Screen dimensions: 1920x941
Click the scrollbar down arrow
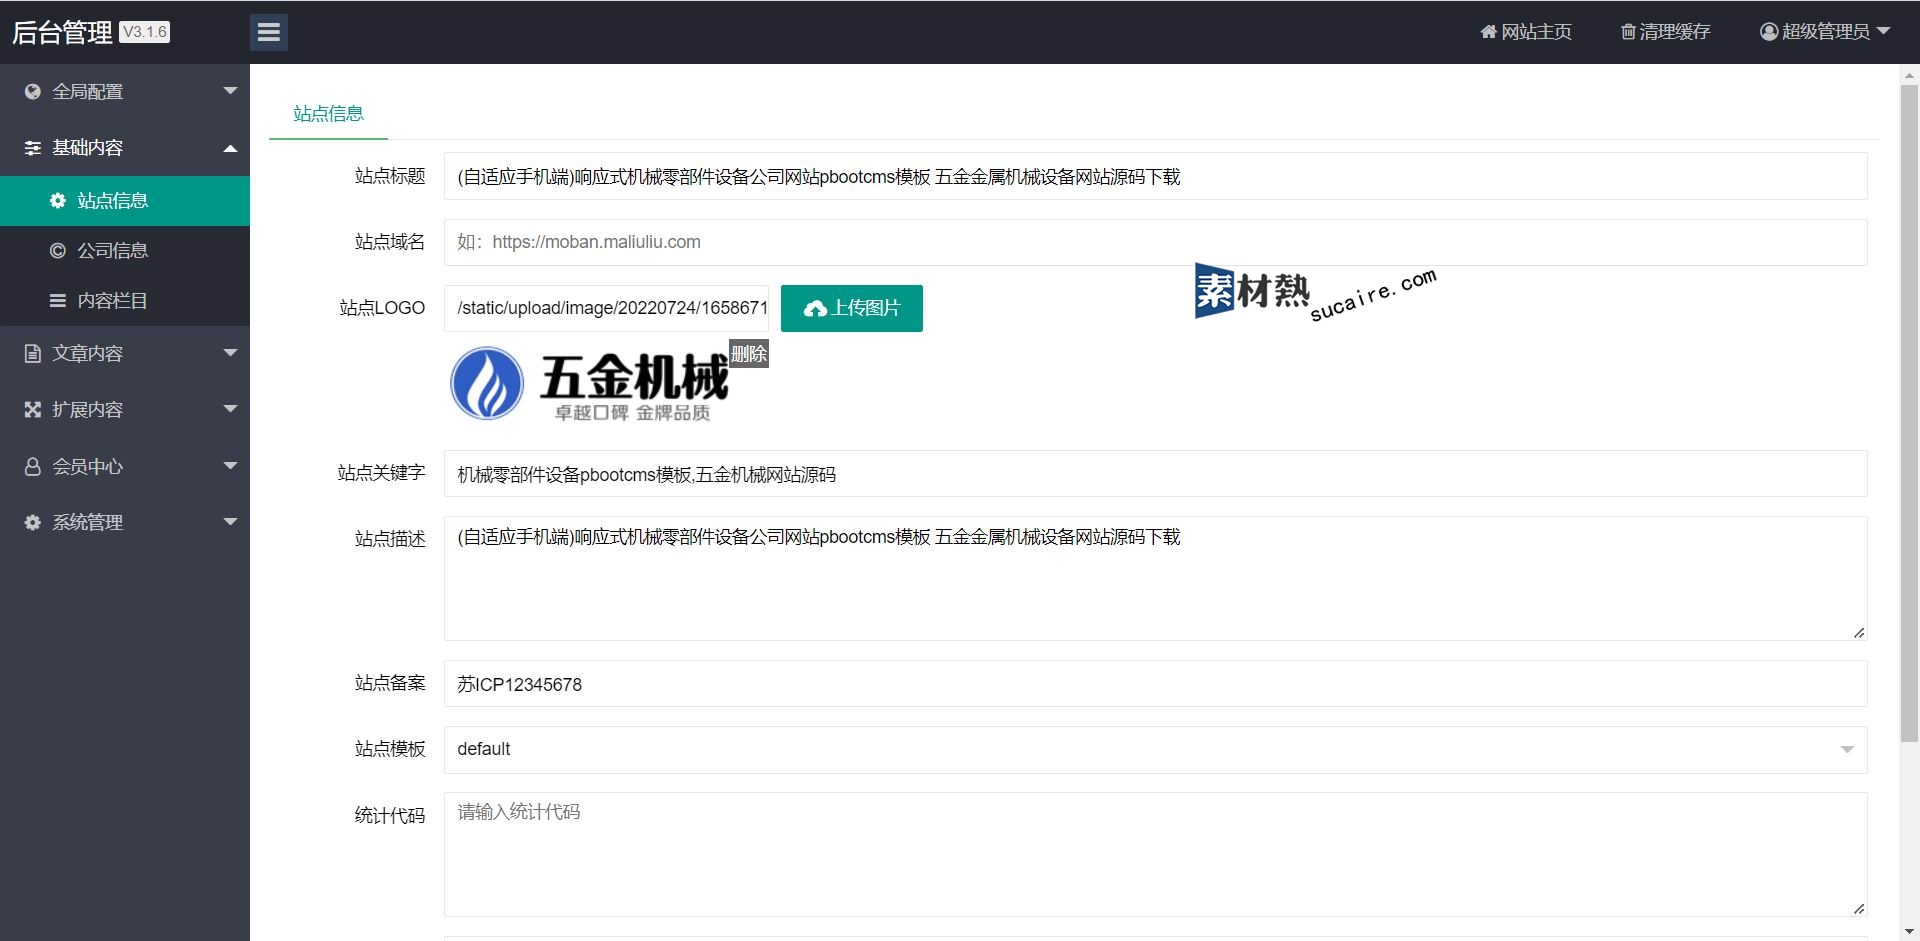pos(1909,931)
